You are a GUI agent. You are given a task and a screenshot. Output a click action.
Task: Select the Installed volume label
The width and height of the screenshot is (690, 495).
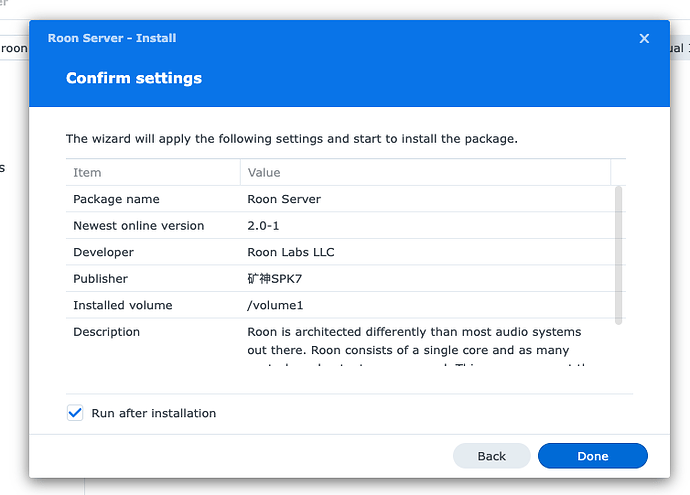pos(122,305)
